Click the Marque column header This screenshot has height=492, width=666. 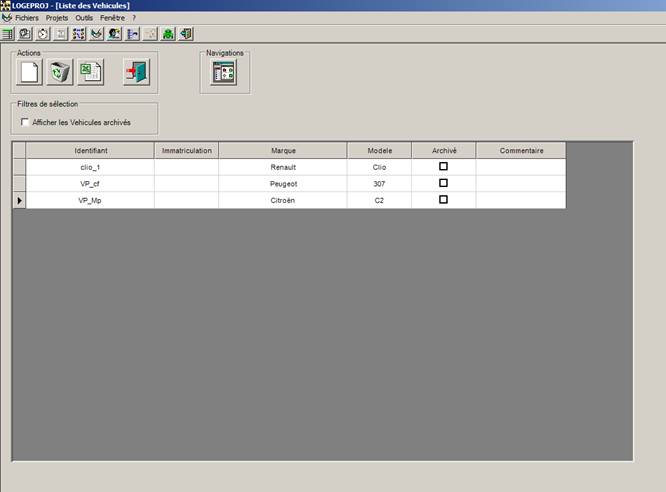click(x=283, y=151)
